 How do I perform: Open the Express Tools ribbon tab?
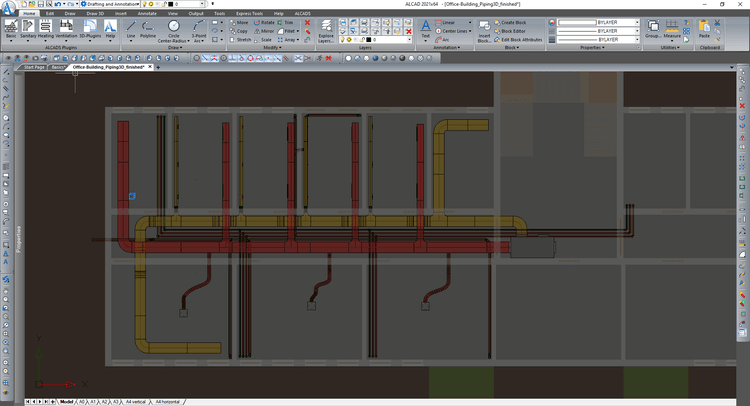pyautogui.click(x=249, y=13)
